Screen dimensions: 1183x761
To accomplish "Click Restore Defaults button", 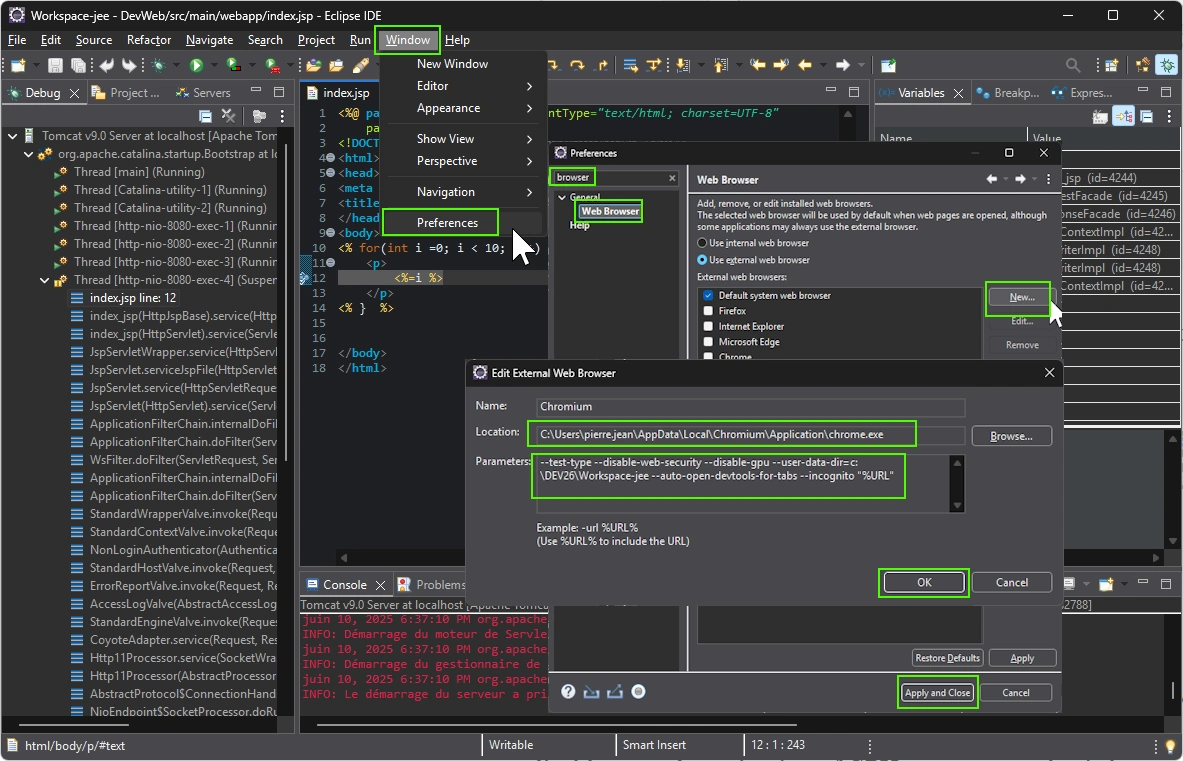I will click(948, 658).
